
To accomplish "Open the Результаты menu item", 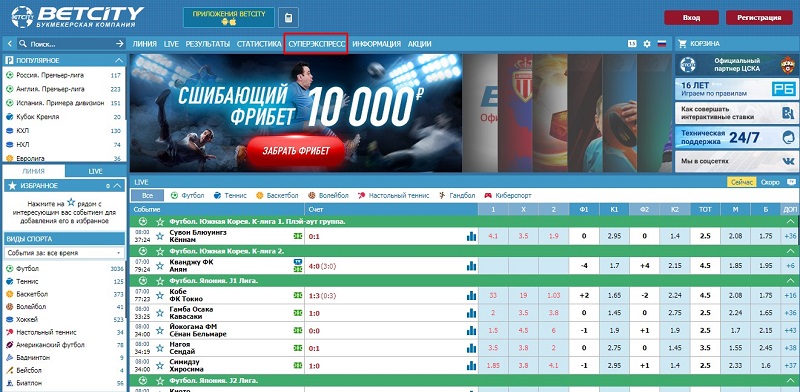I will 208,44.
